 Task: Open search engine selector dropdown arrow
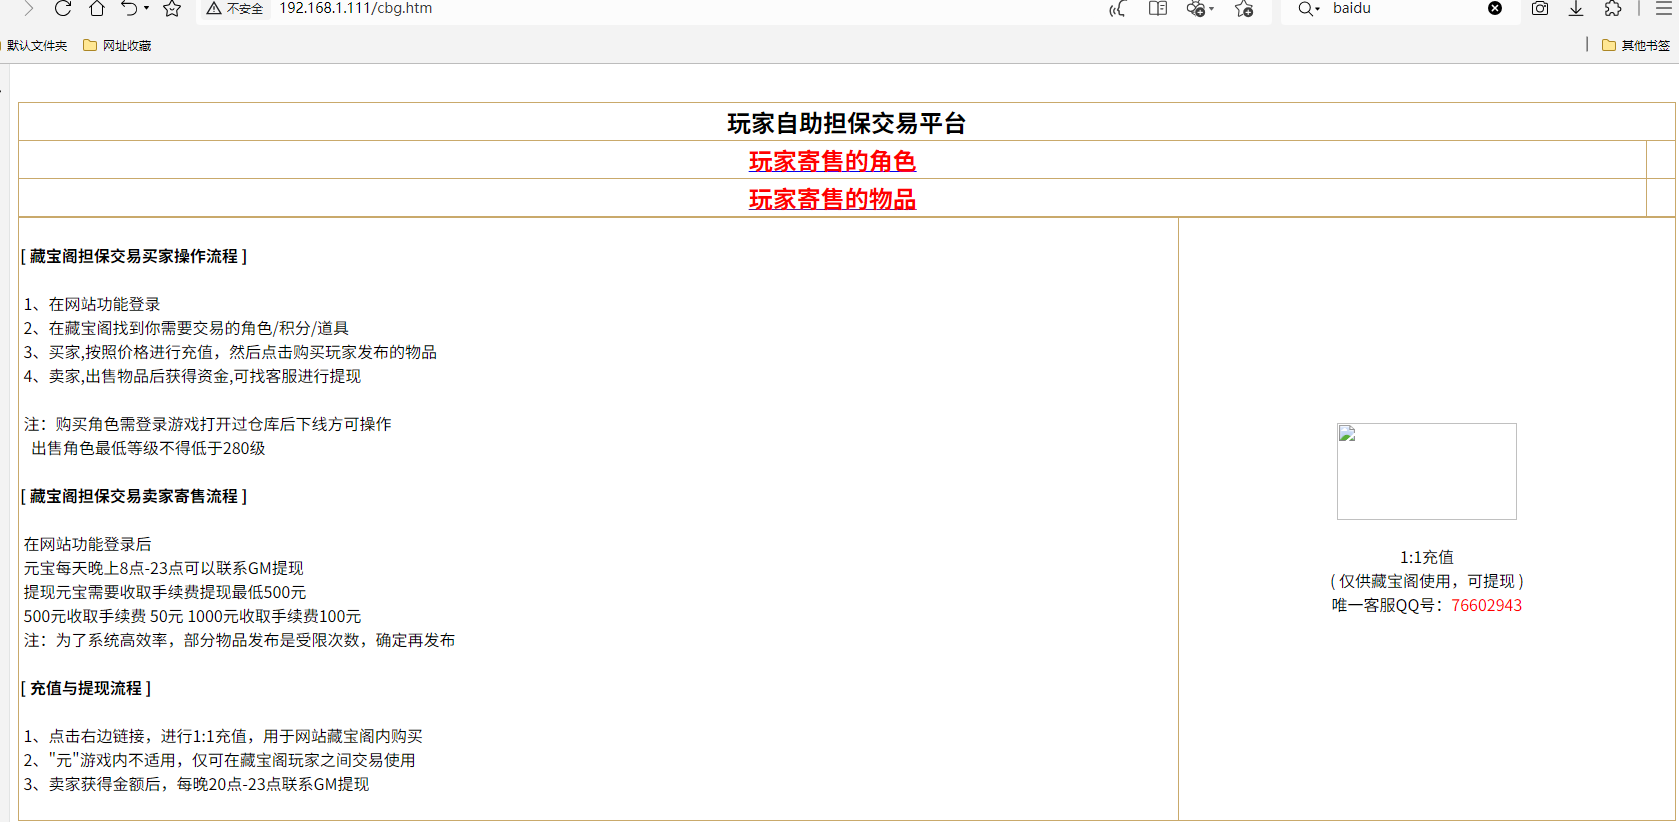1318,9
